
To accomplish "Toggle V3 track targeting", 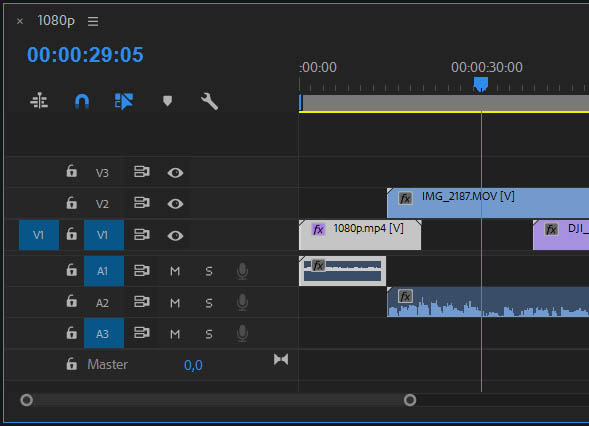I will tap(102, 173).
